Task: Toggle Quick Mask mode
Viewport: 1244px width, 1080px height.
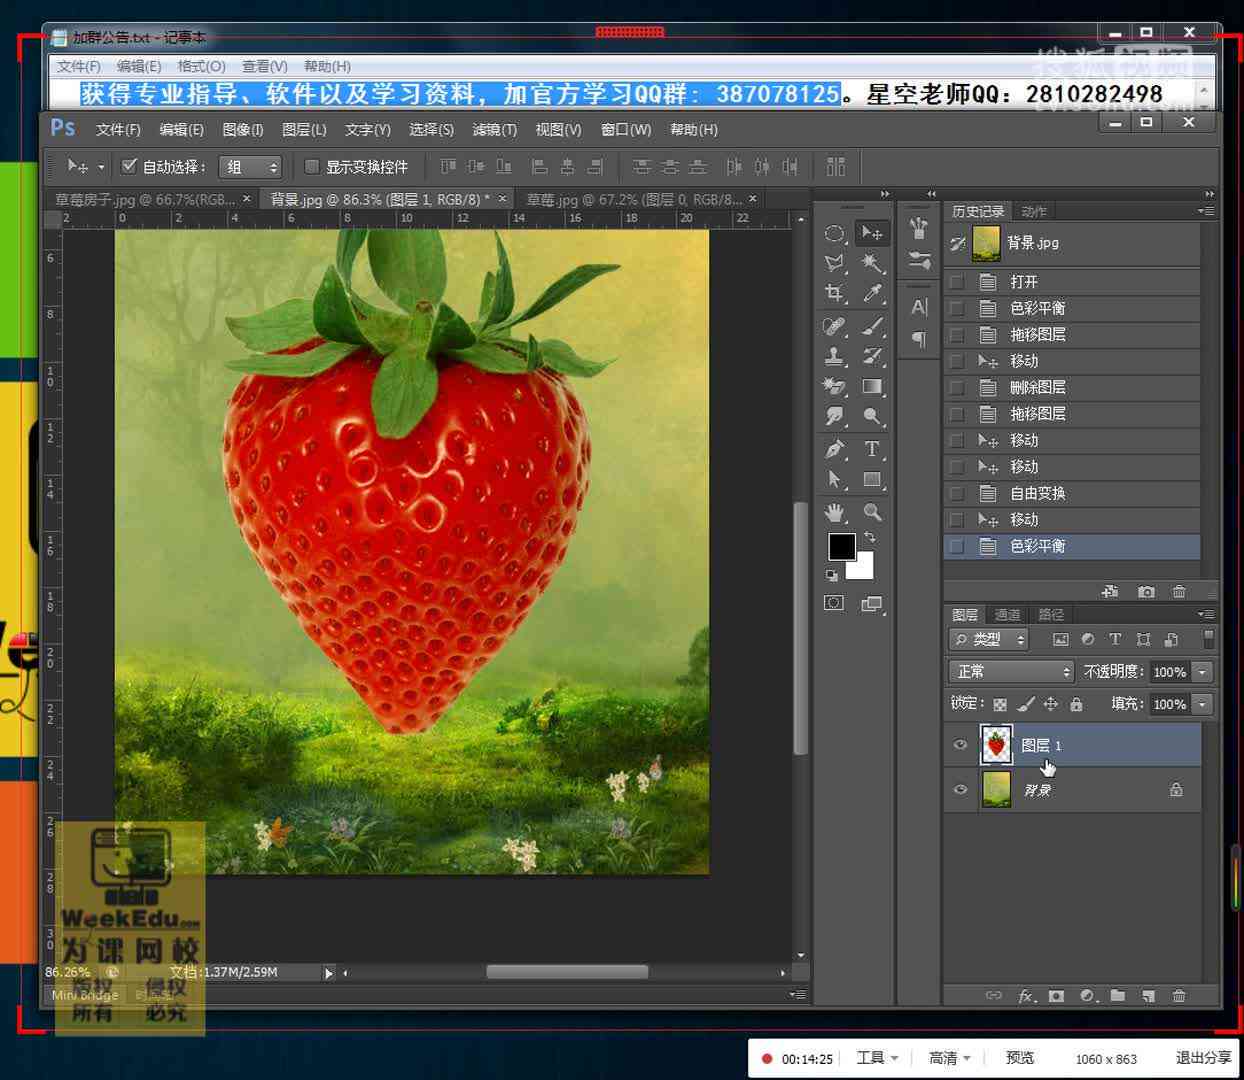Action: point(834,603)
